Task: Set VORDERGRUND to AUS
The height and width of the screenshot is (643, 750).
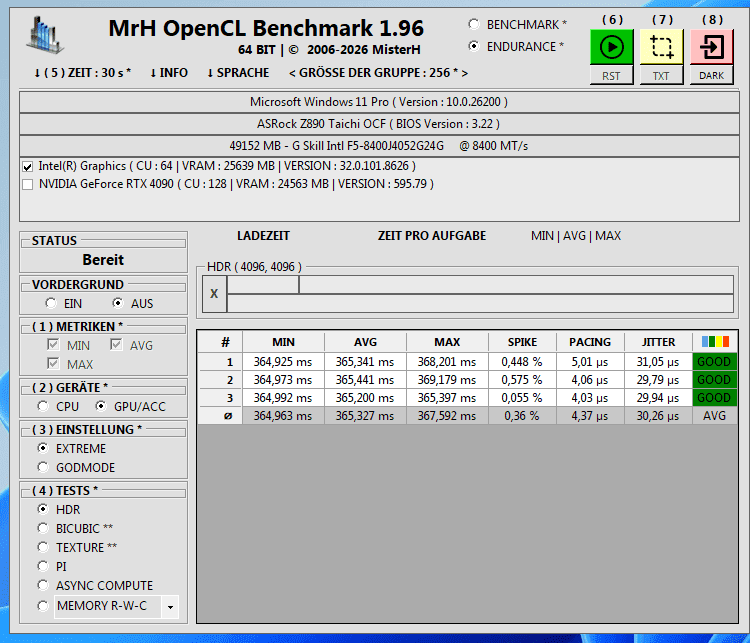Action: point(117,303)
